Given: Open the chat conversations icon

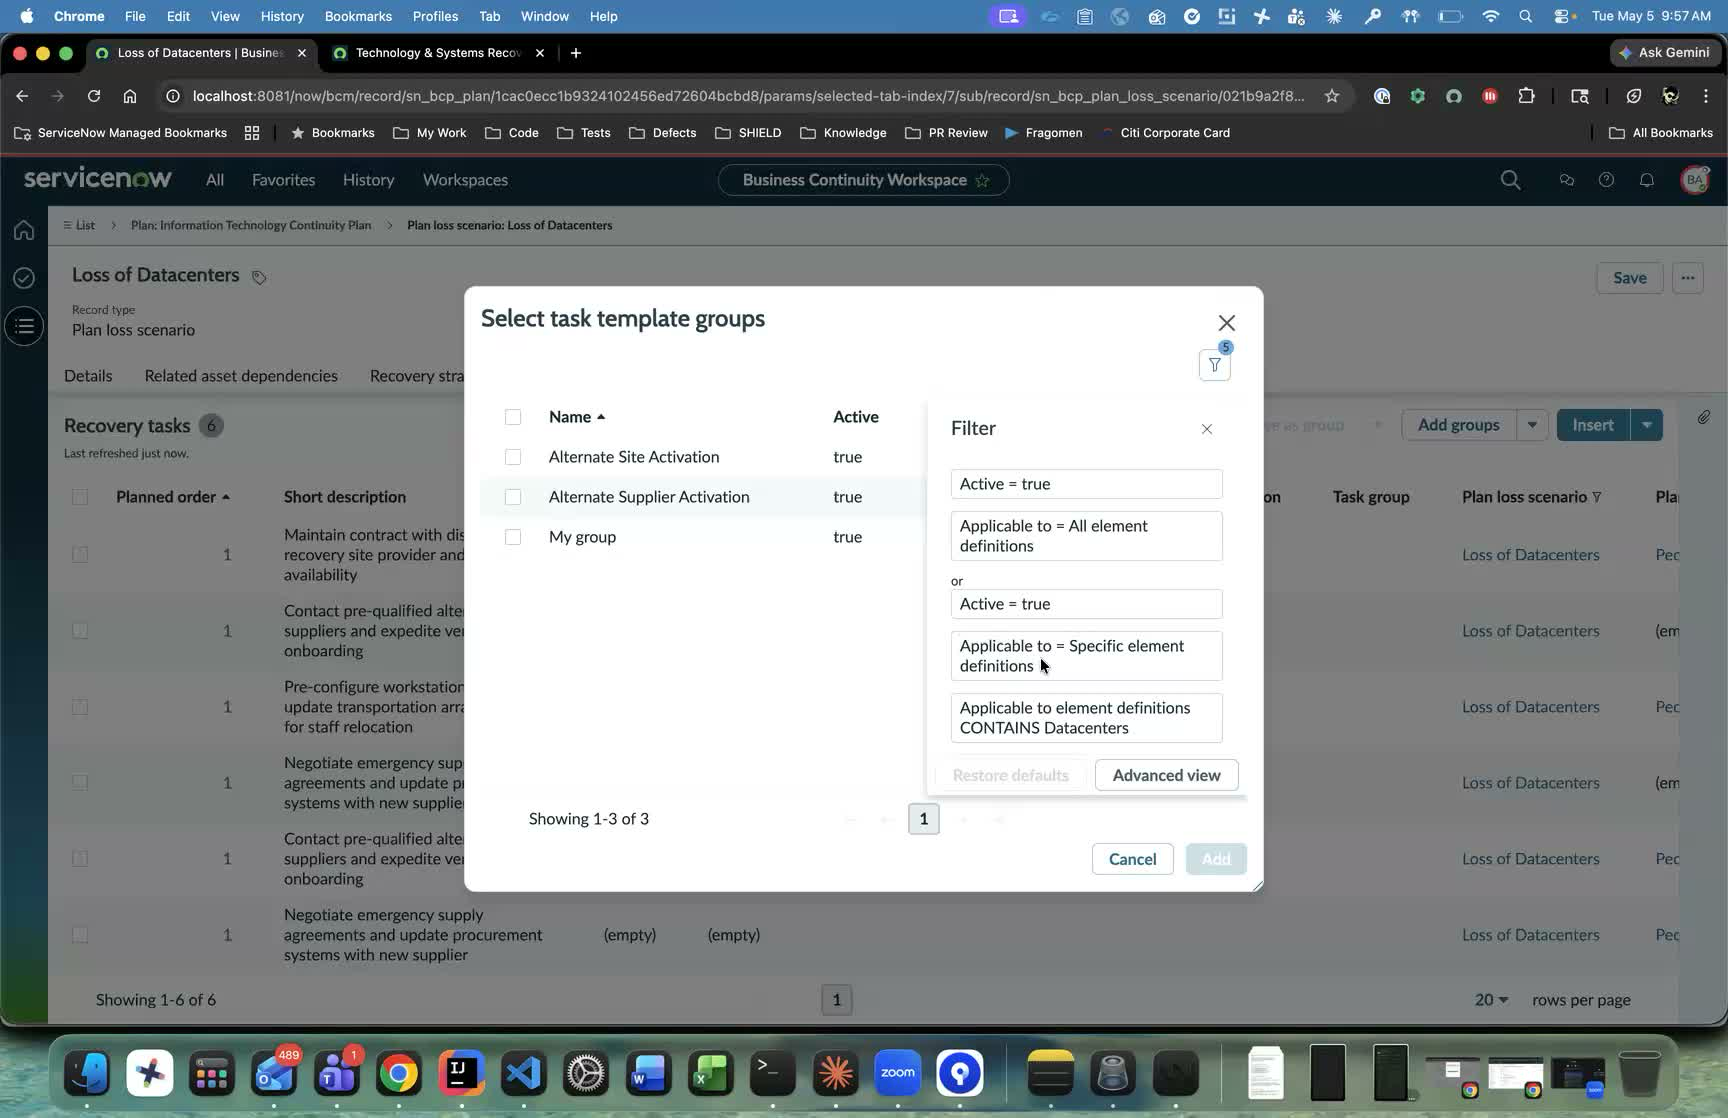Looking at the screenshot, I should 1566,180.
